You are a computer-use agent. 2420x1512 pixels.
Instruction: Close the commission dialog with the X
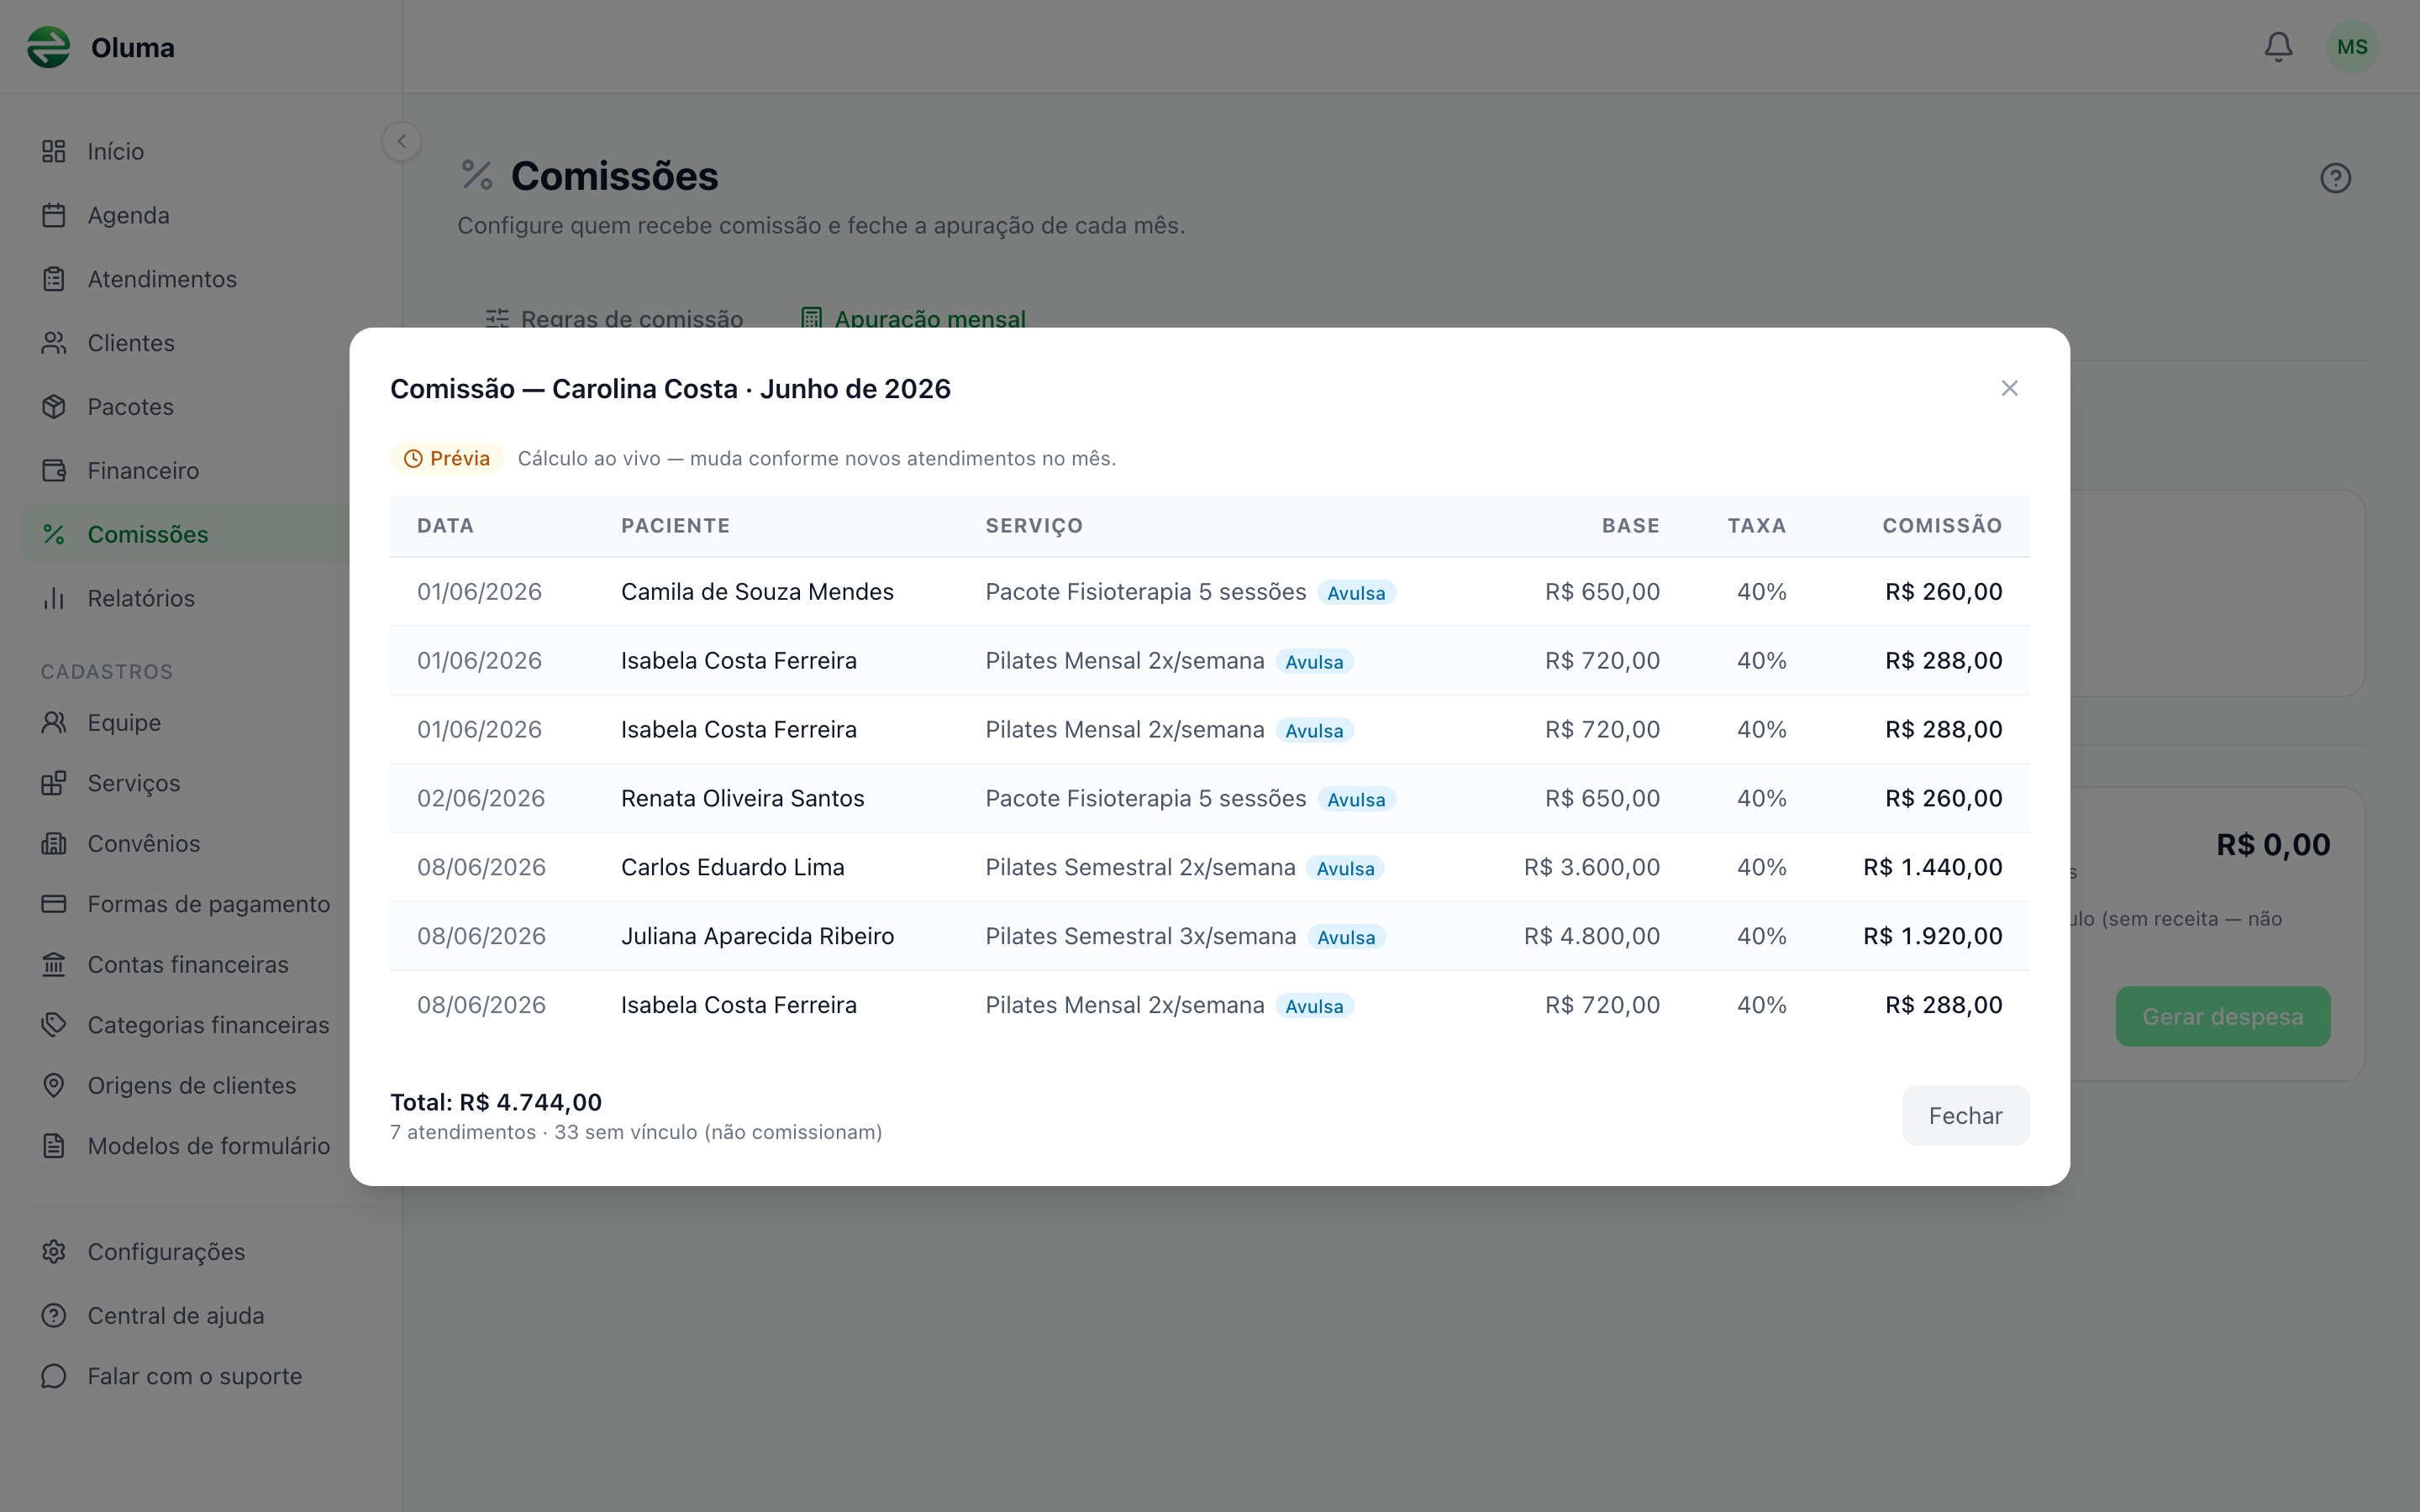(x=2009, y=388)
